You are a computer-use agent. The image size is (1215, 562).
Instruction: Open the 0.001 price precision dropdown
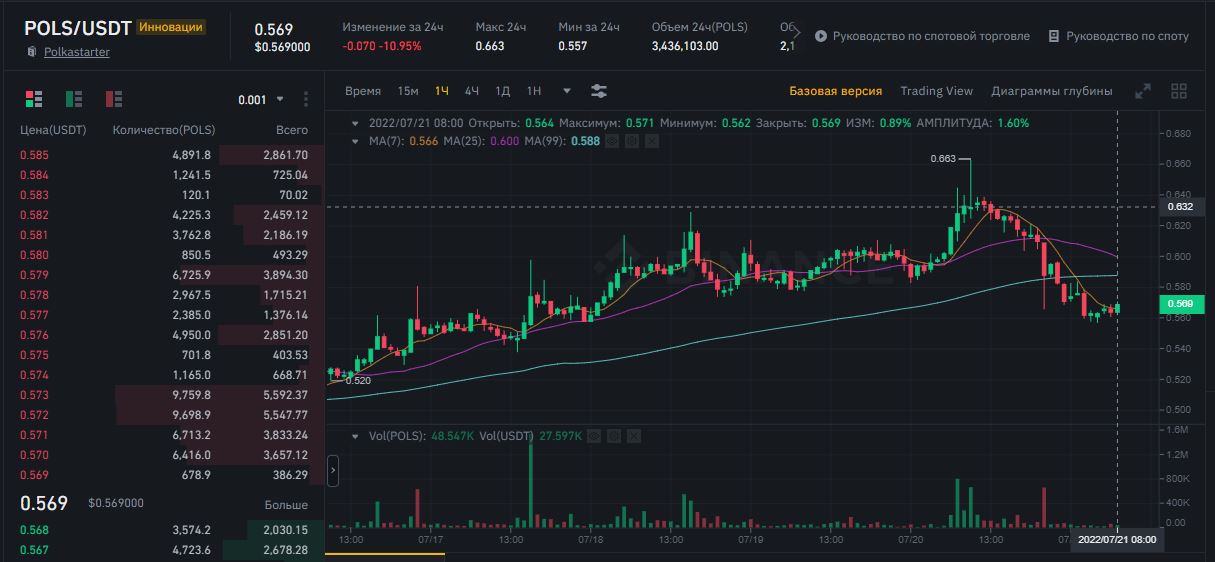pyautogui.click(x=261, y=99)
